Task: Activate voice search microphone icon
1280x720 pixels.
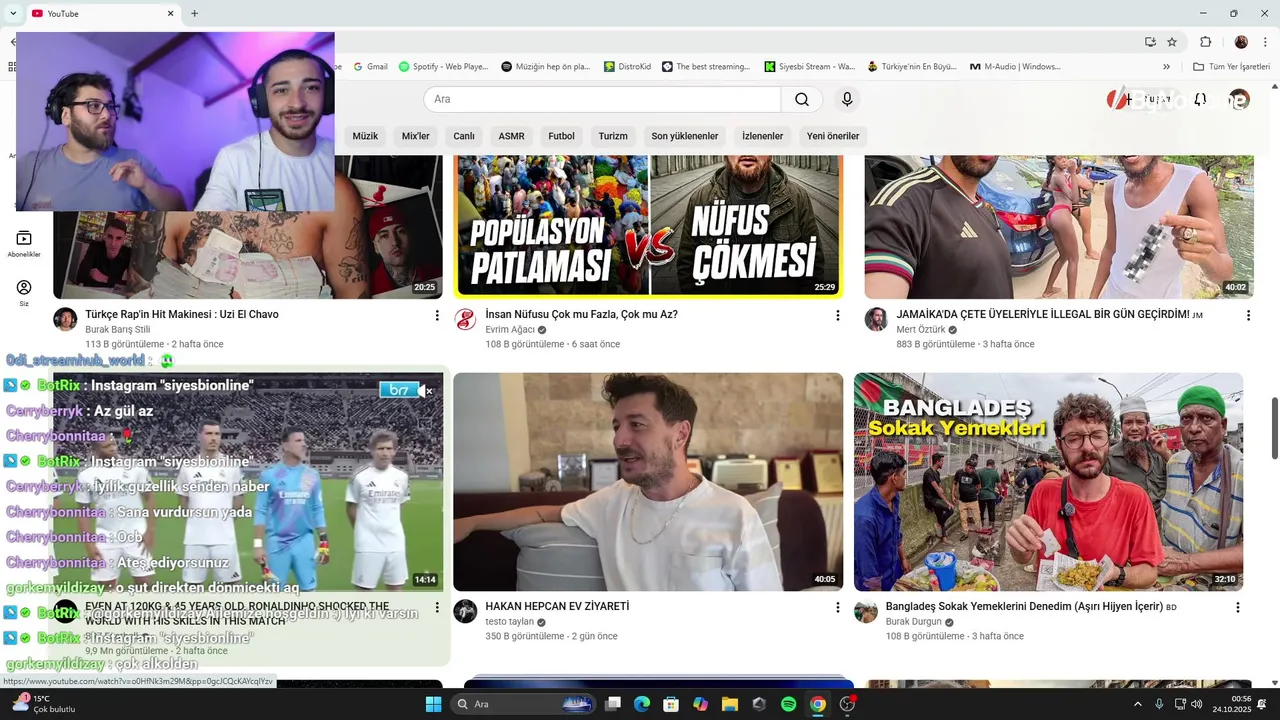Action: click(x=847, y=99)
